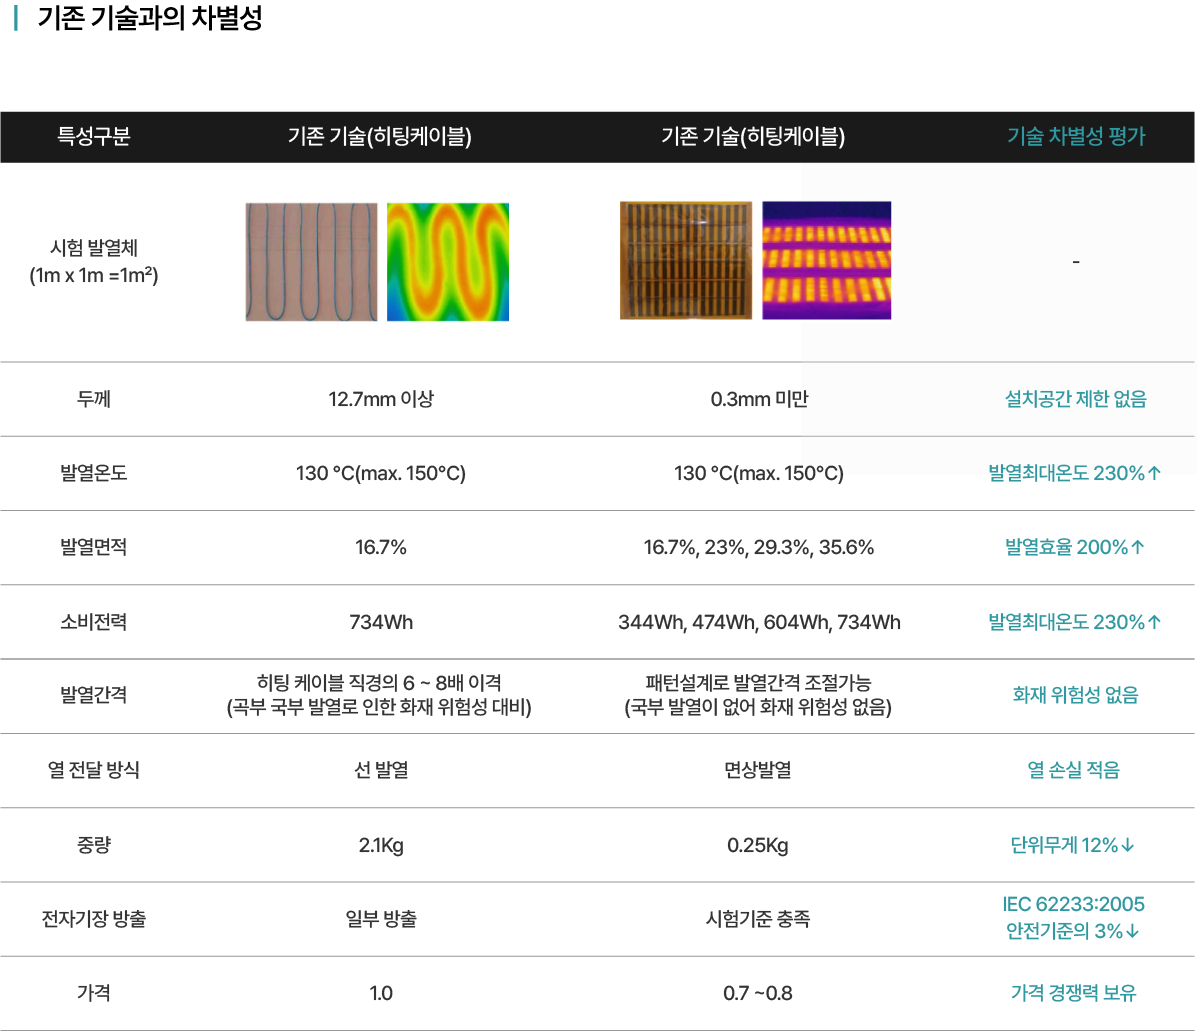Select the 344Wh, 474Wh, 604Wh, 734Wh cell

pyautogui.click(x=759, y=623)
